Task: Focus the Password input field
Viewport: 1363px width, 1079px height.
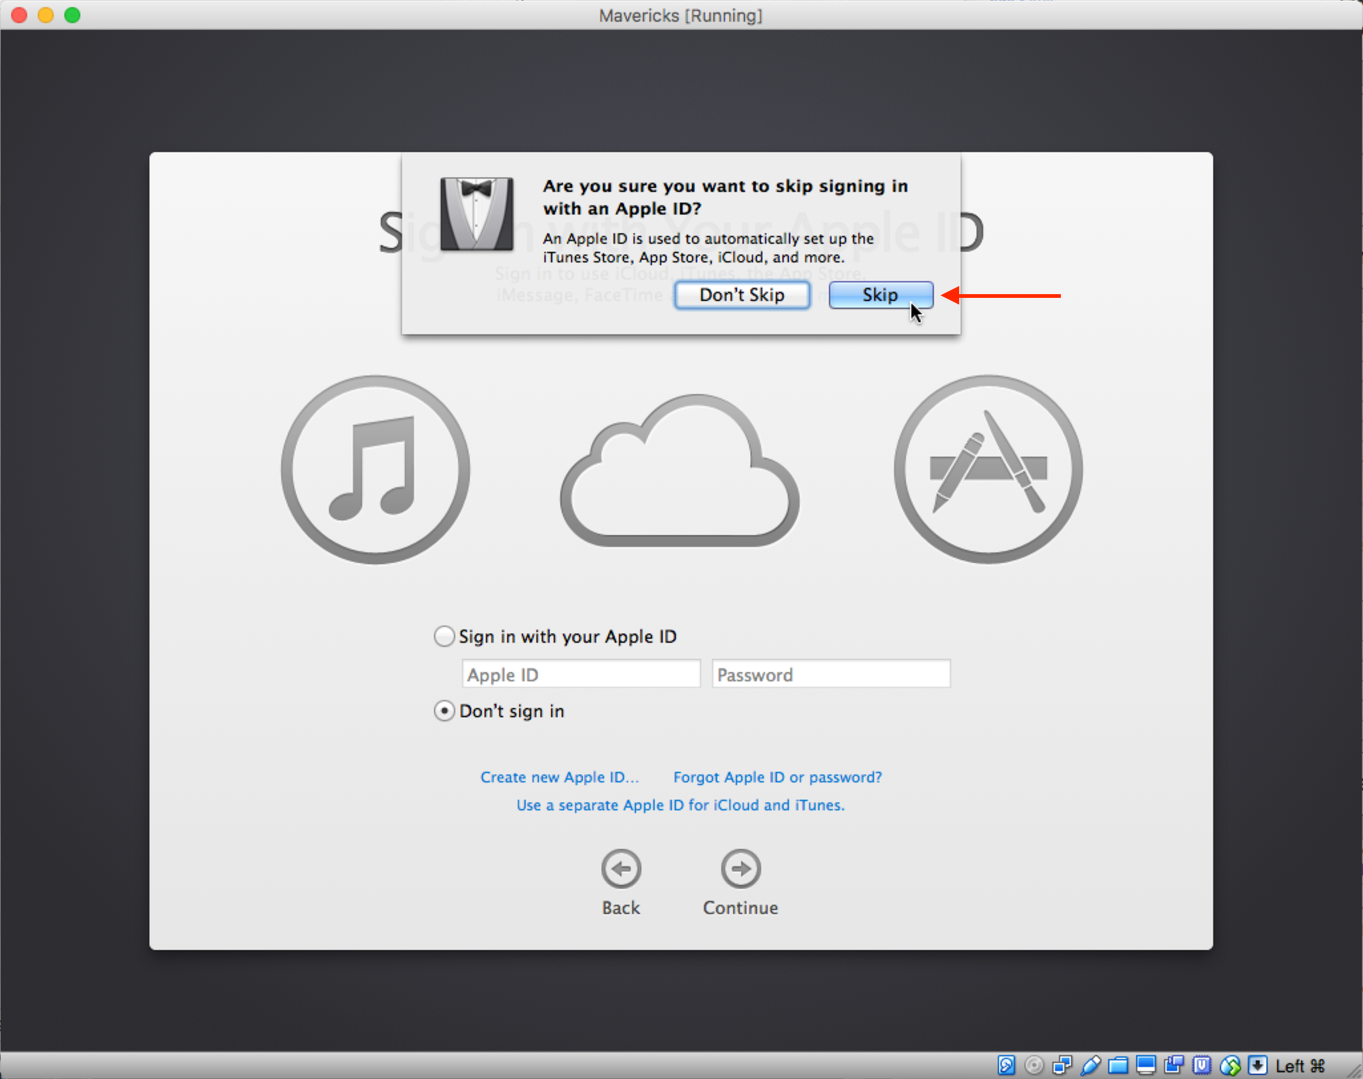Action: point(830,675)
